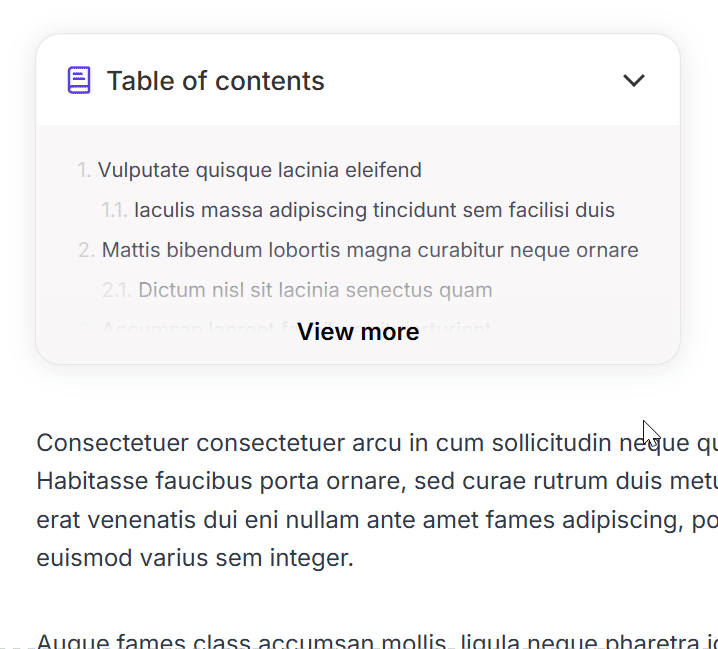The height and width of the screenshot is (649, 718).
Task: Click the paragraph starting "Augue fames class"
Action: pyautogui.click(x=300, y=640)
